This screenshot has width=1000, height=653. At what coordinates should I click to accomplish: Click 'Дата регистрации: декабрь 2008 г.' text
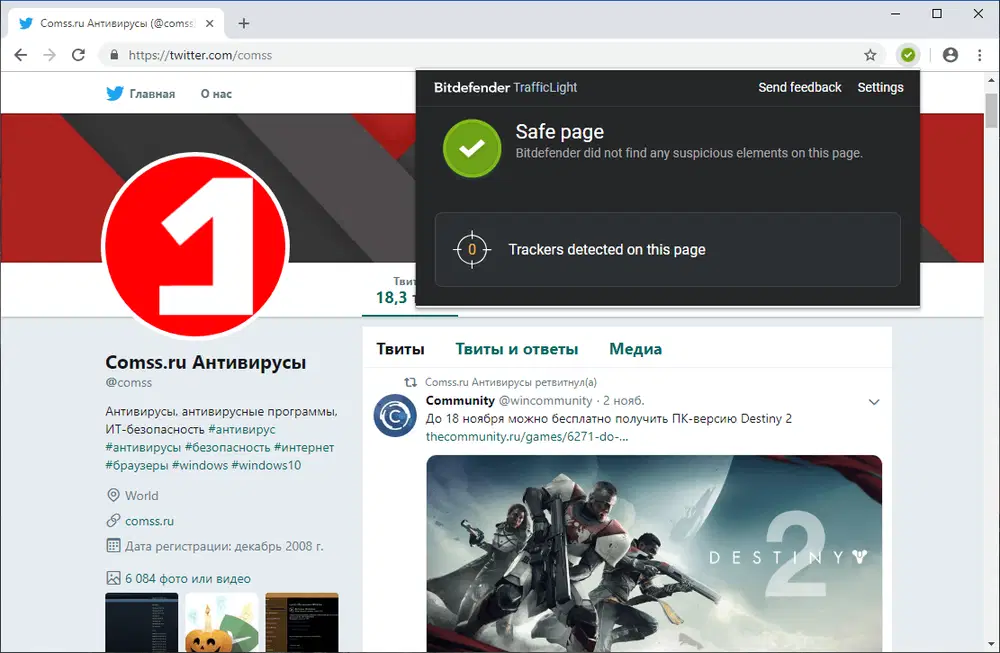tap(224, 546)
